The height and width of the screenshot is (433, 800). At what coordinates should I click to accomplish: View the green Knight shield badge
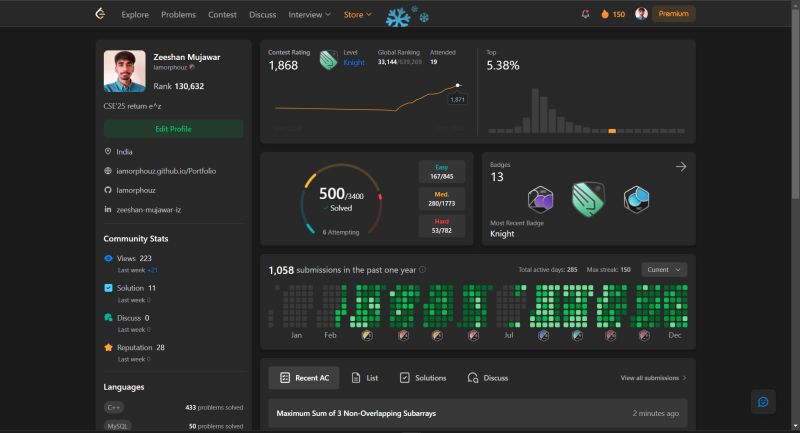pos(588,199)
